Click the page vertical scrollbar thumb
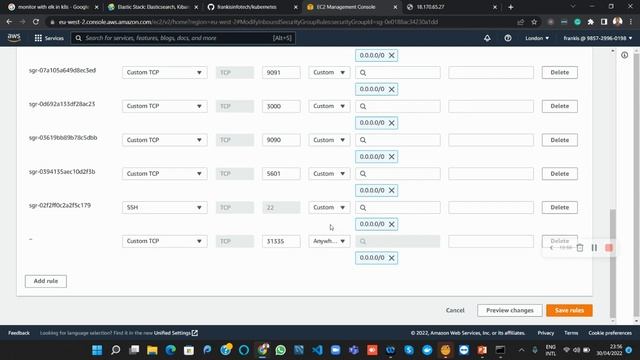This screenshot has width=640, height=360. click(x=613, y=263)
